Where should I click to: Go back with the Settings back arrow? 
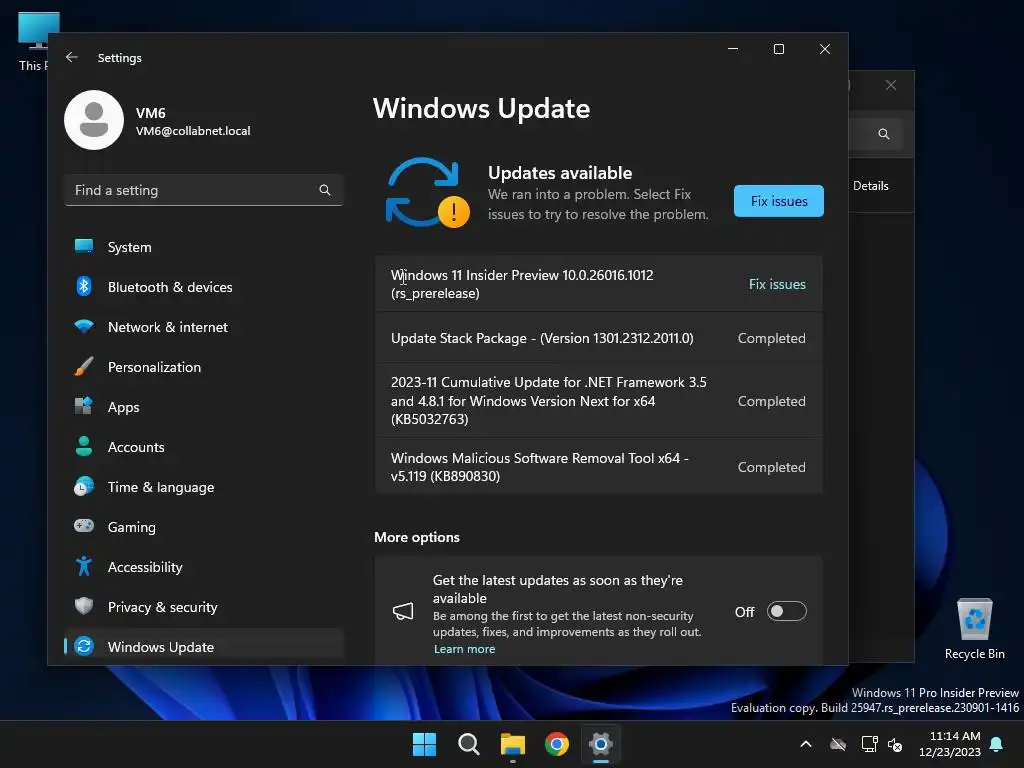pos(72,57)
